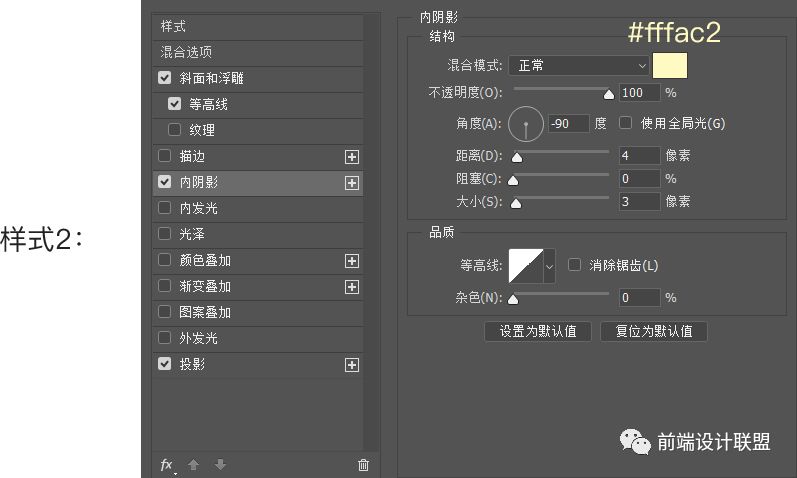Enable the 纹理 checkbox
The image size is (797, 478).
(174, 130)
